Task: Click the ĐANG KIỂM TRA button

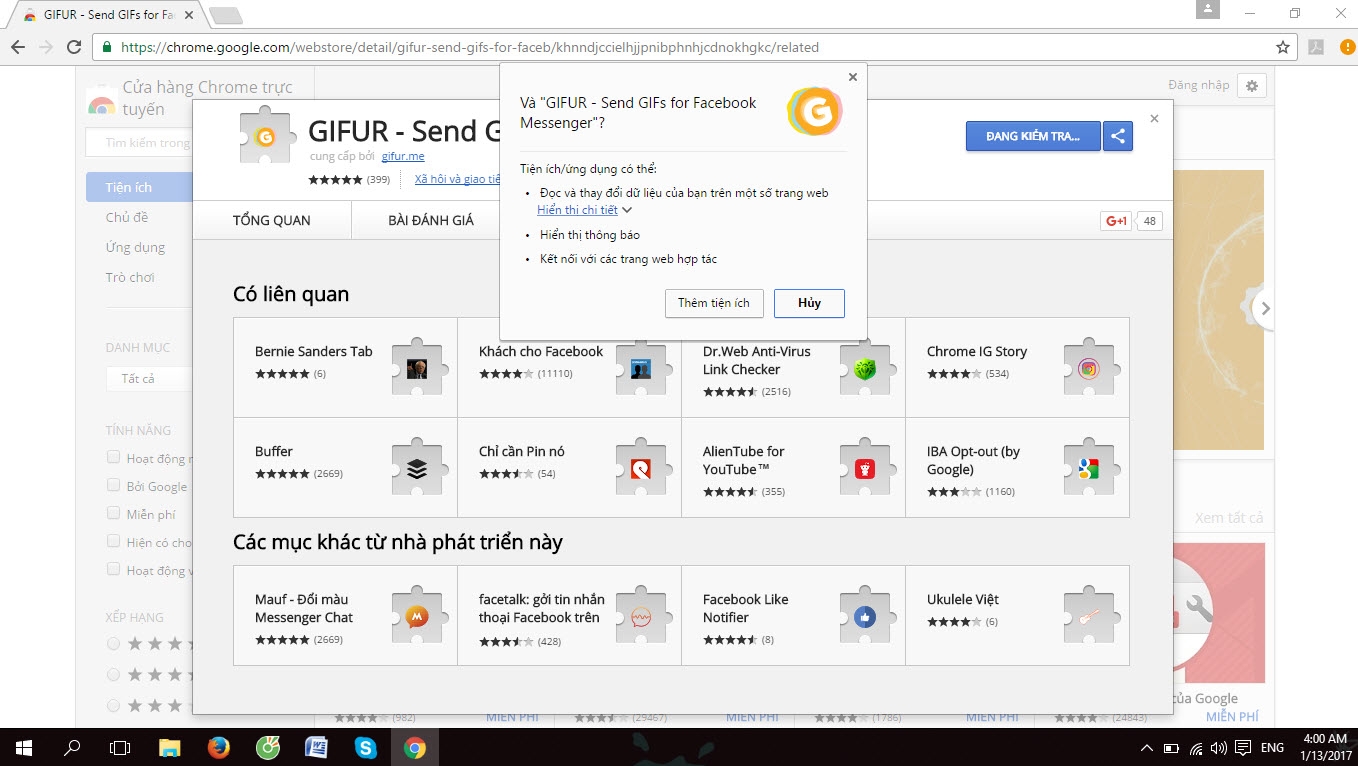Action: [x=1033, y=136]
